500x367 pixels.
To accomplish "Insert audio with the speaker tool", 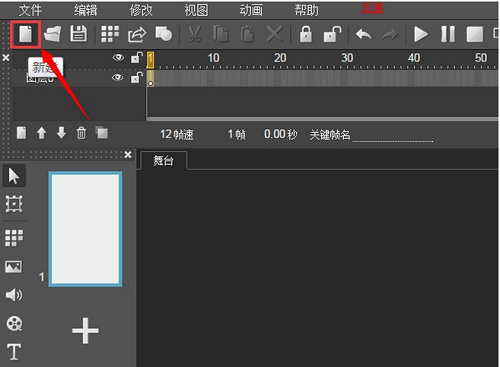I will (x=14, y=295).
